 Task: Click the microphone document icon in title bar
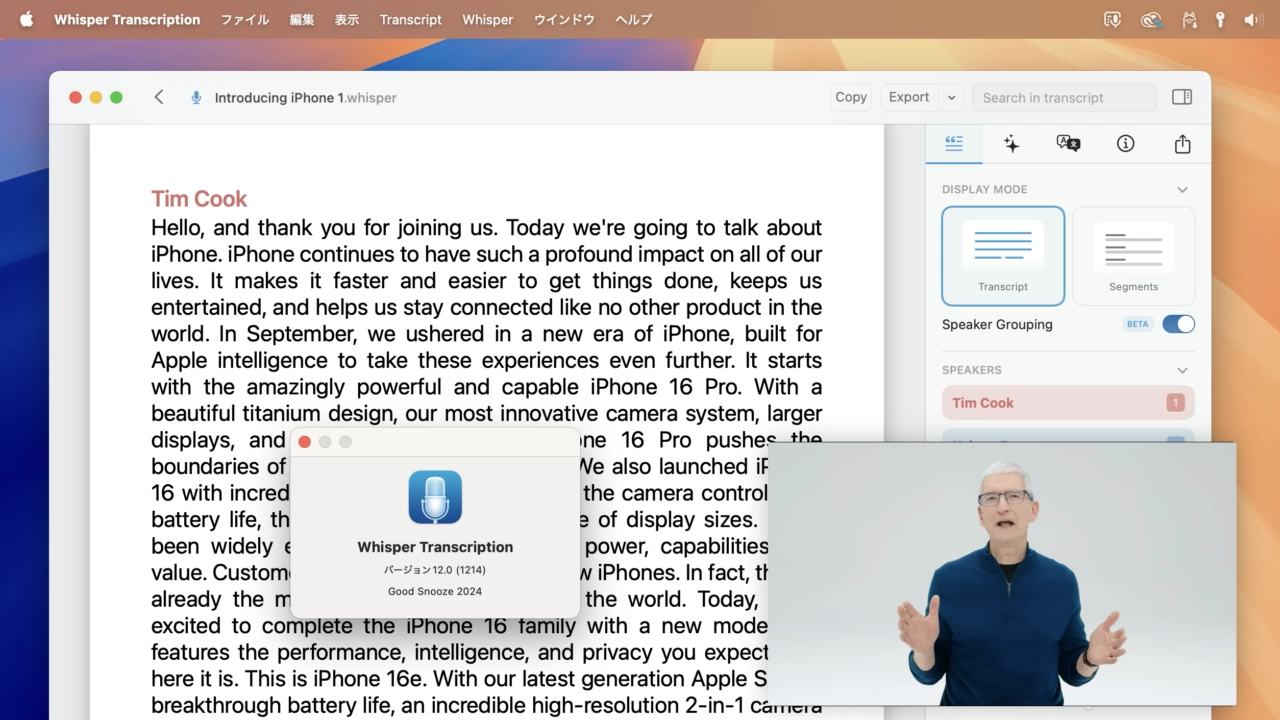[x=196, y=98]
